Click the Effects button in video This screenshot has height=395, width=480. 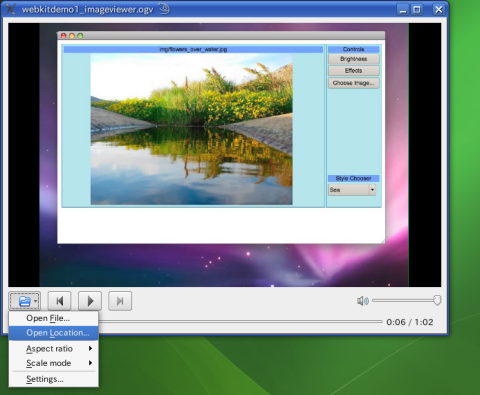[354, 71]
